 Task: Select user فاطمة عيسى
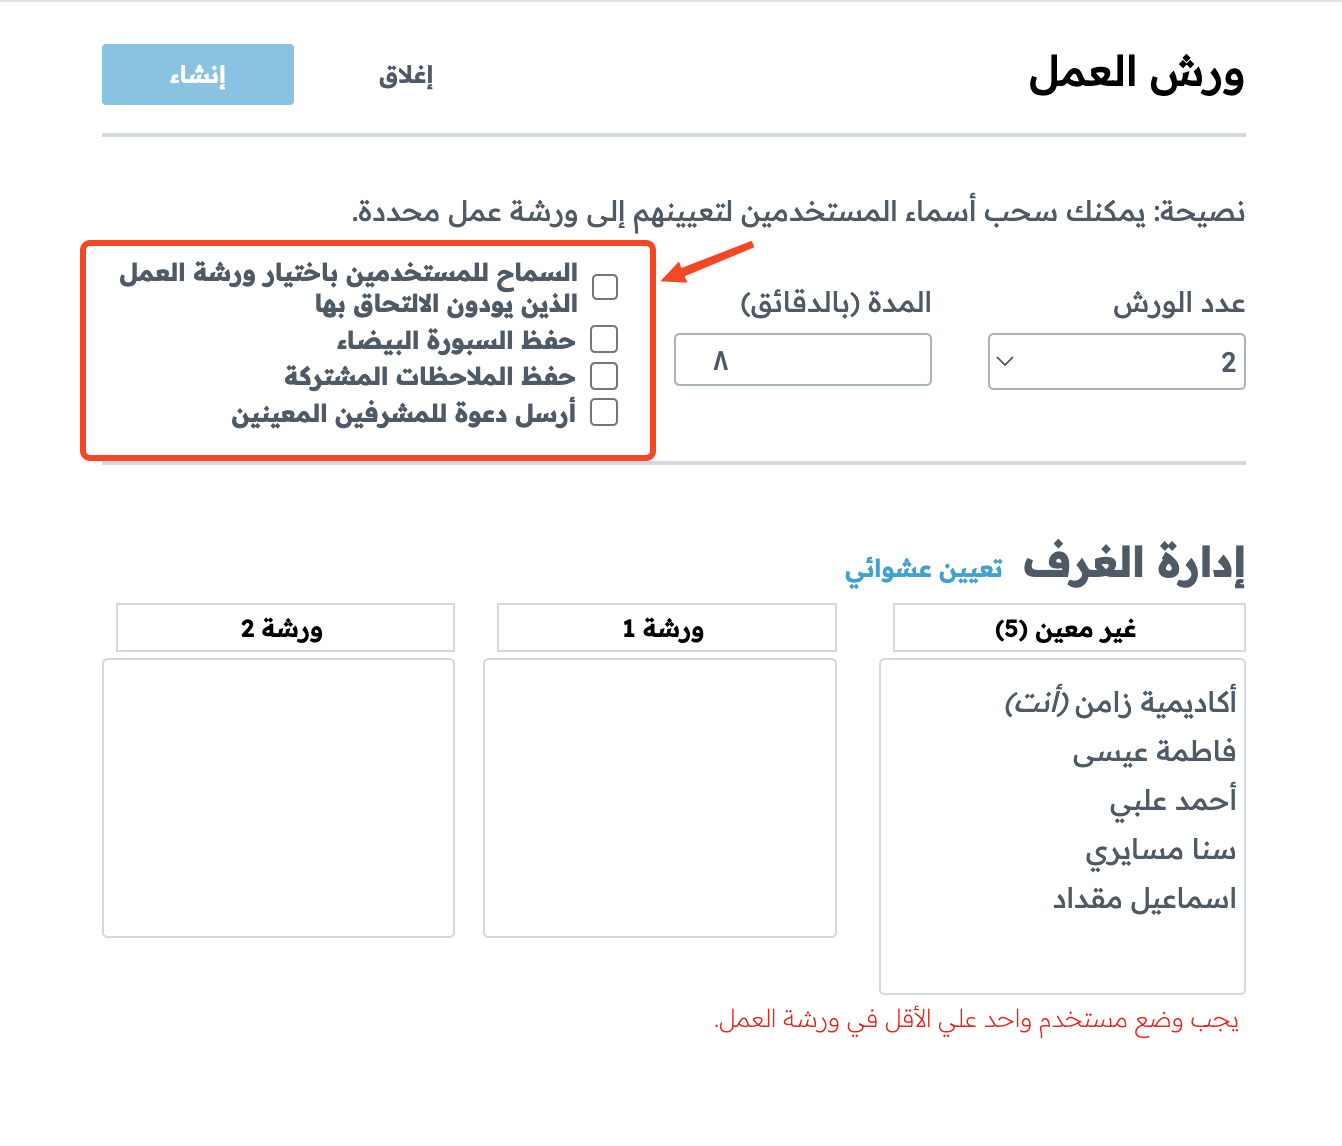point(1154,752)
